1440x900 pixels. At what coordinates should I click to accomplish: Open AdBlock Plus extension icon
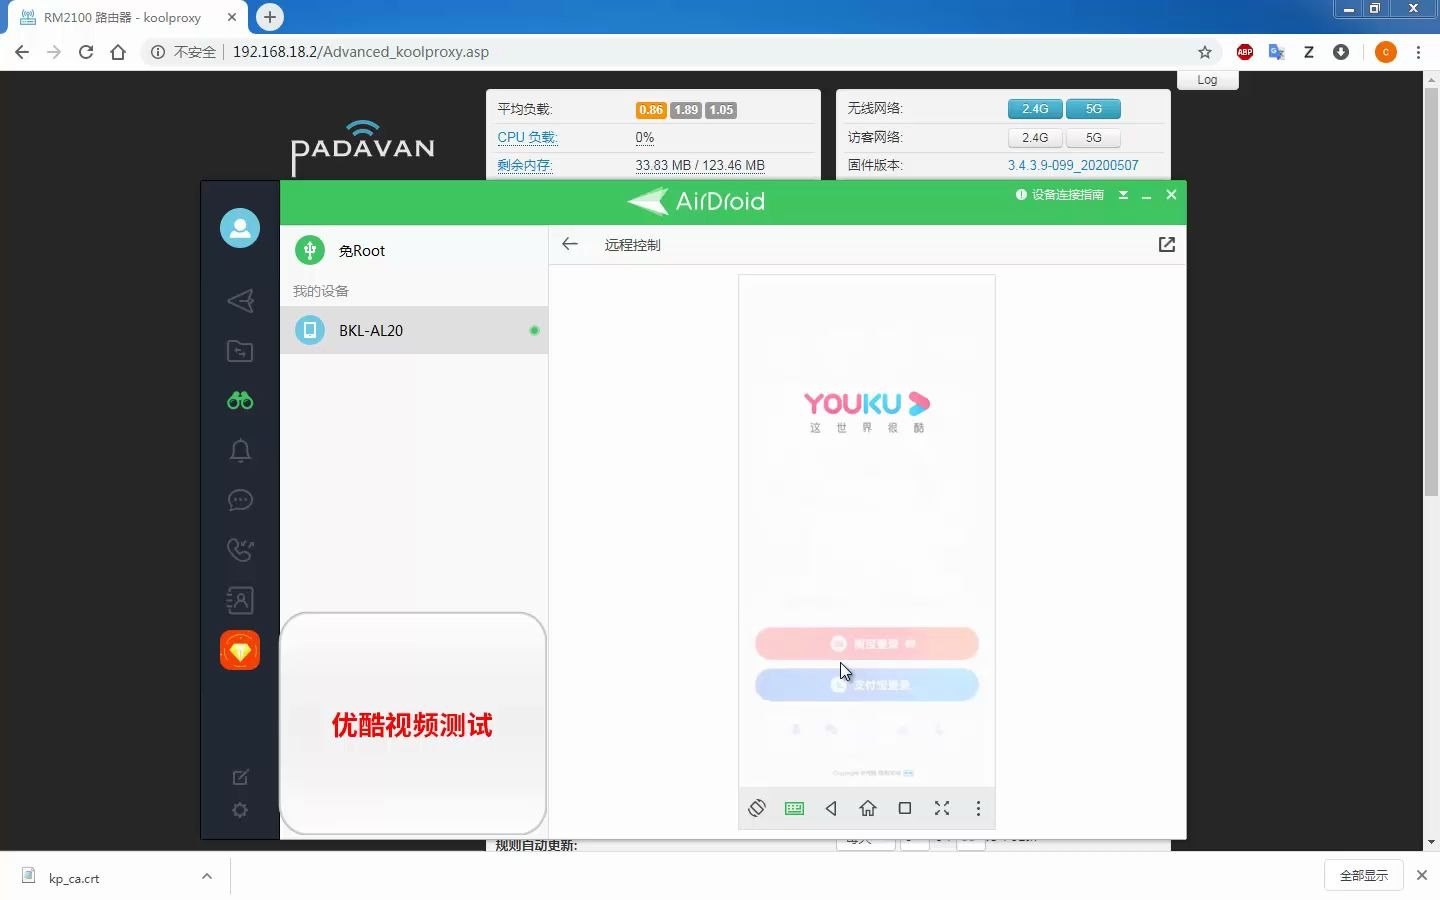[1245, 52]
